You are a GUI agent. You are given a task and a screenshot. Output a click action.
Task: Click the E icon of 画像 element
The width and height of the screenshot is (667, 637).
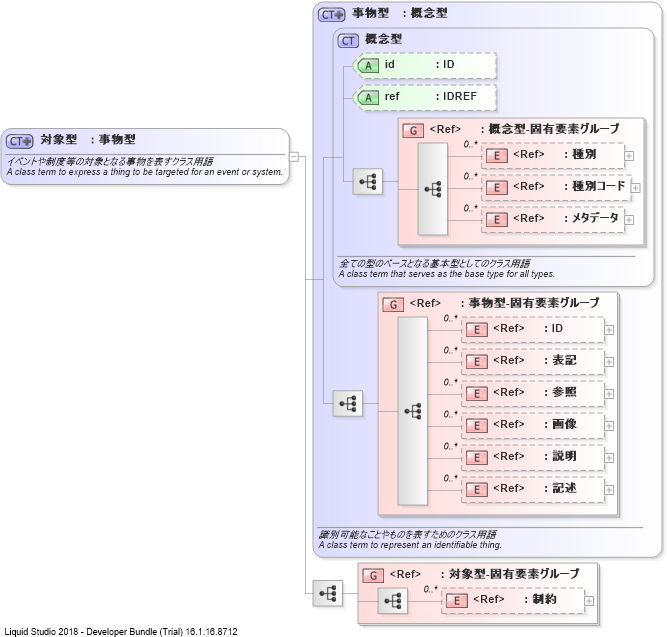pyautogui.click(x=476, y=426)
